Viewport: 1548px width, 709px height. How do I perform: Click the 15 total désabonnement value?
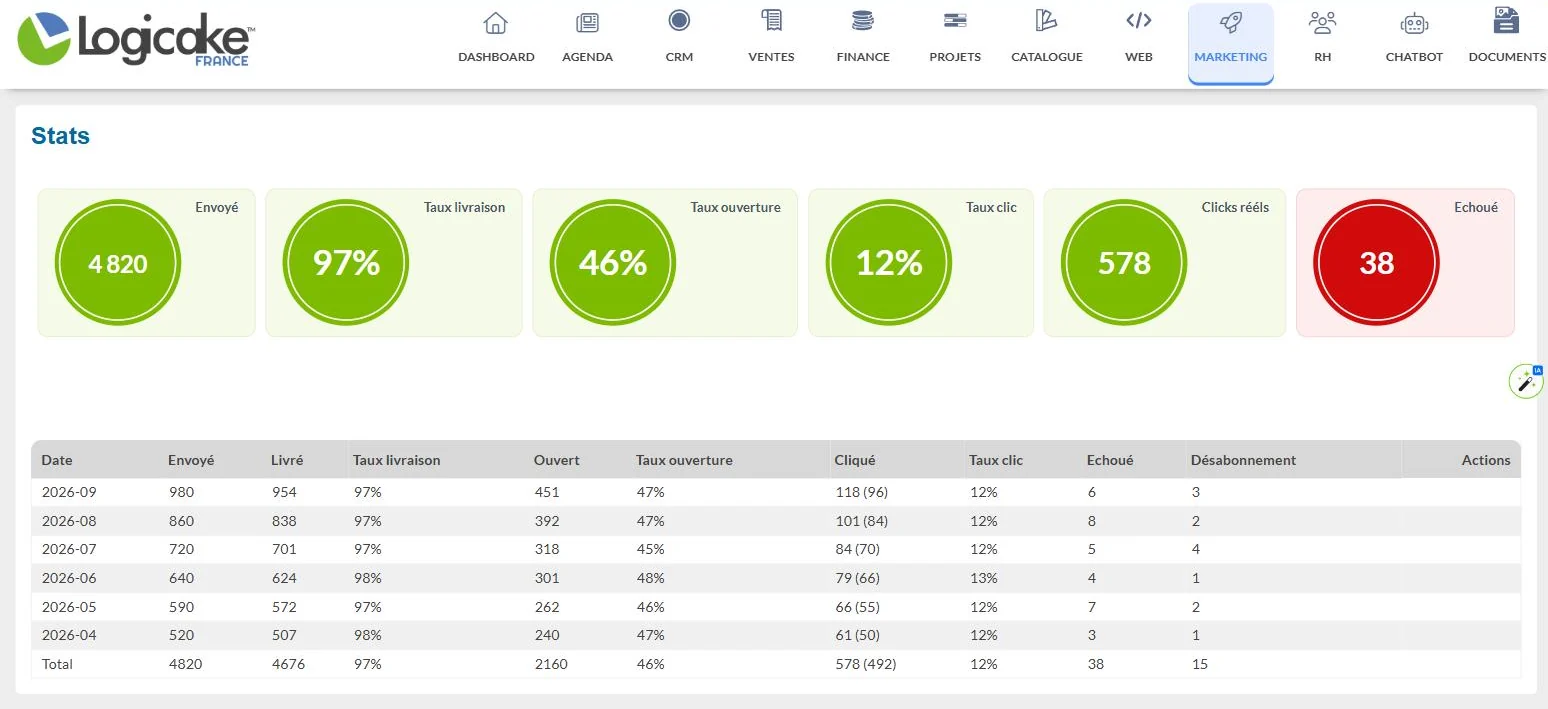[x=1200, y=664]
